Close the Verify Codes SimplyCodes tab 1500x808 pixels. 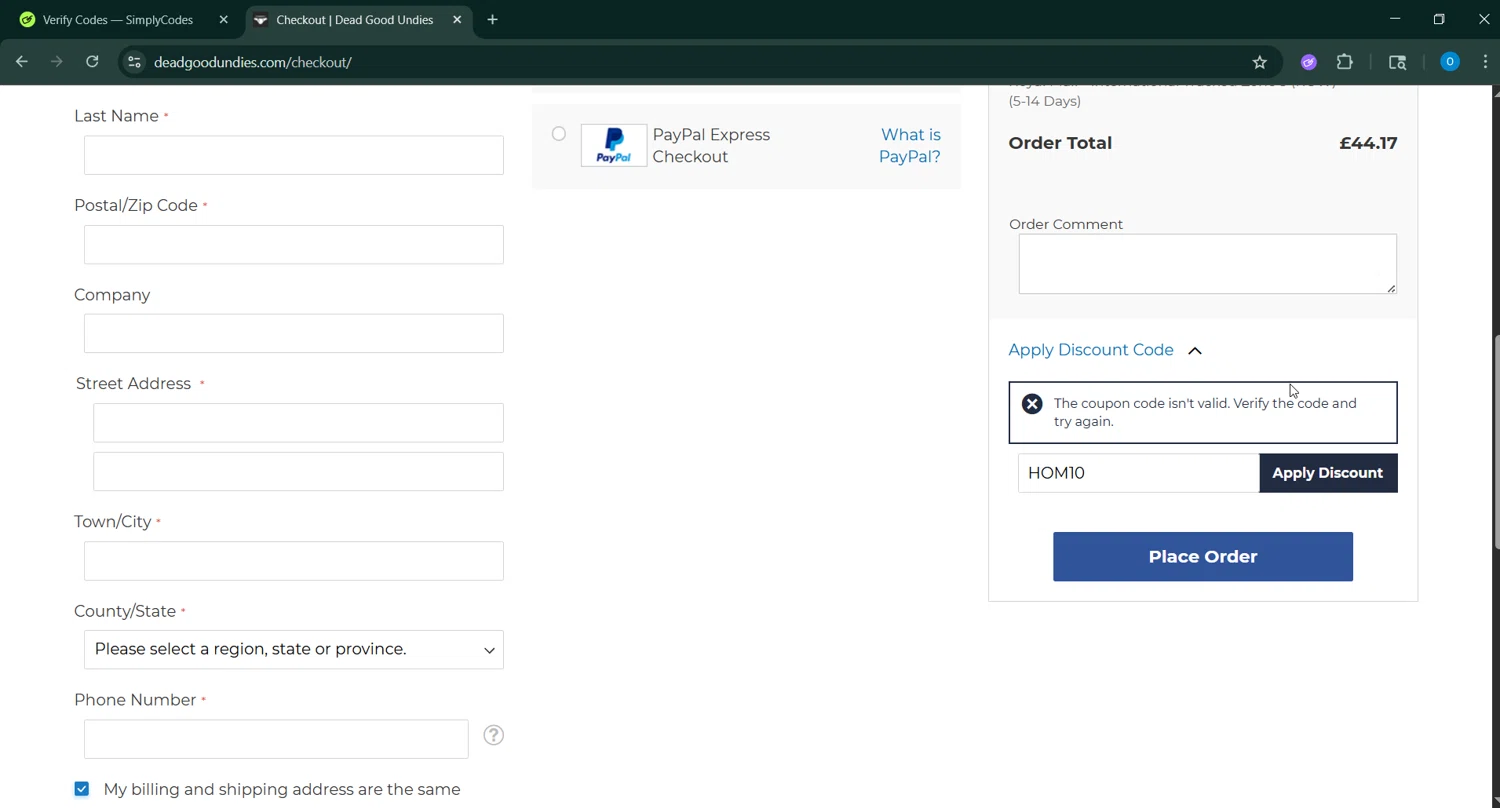pyautogui.click(x=223, y=20)
